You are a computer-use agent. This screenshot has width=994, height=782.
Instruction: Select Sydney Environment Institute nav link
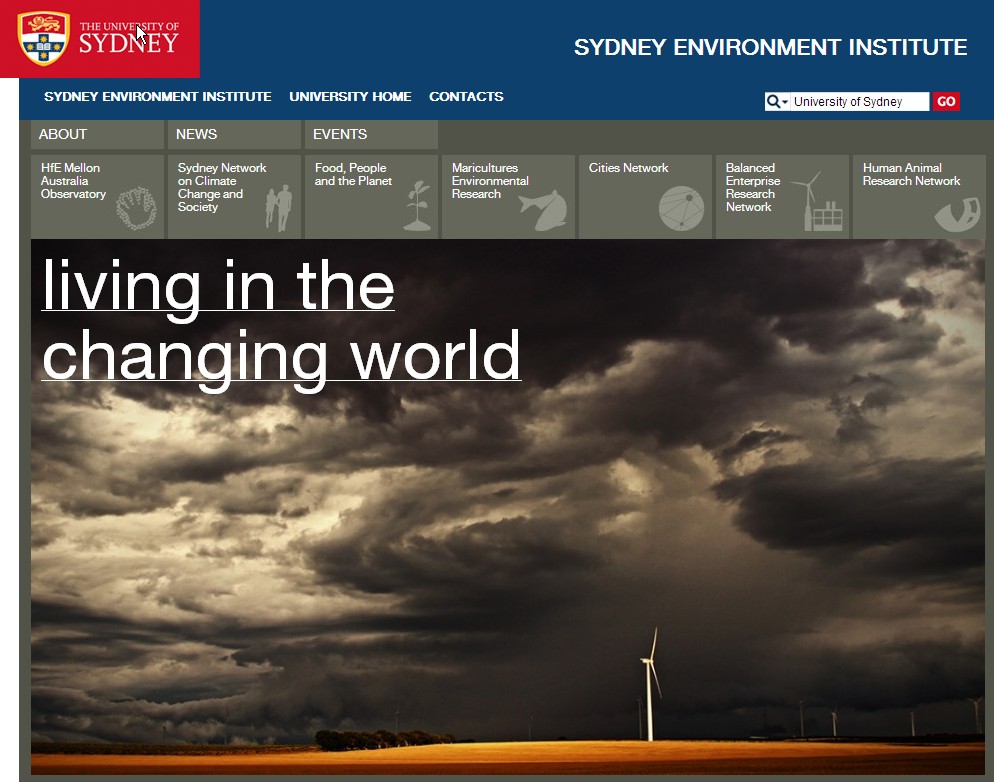(158, 97)
